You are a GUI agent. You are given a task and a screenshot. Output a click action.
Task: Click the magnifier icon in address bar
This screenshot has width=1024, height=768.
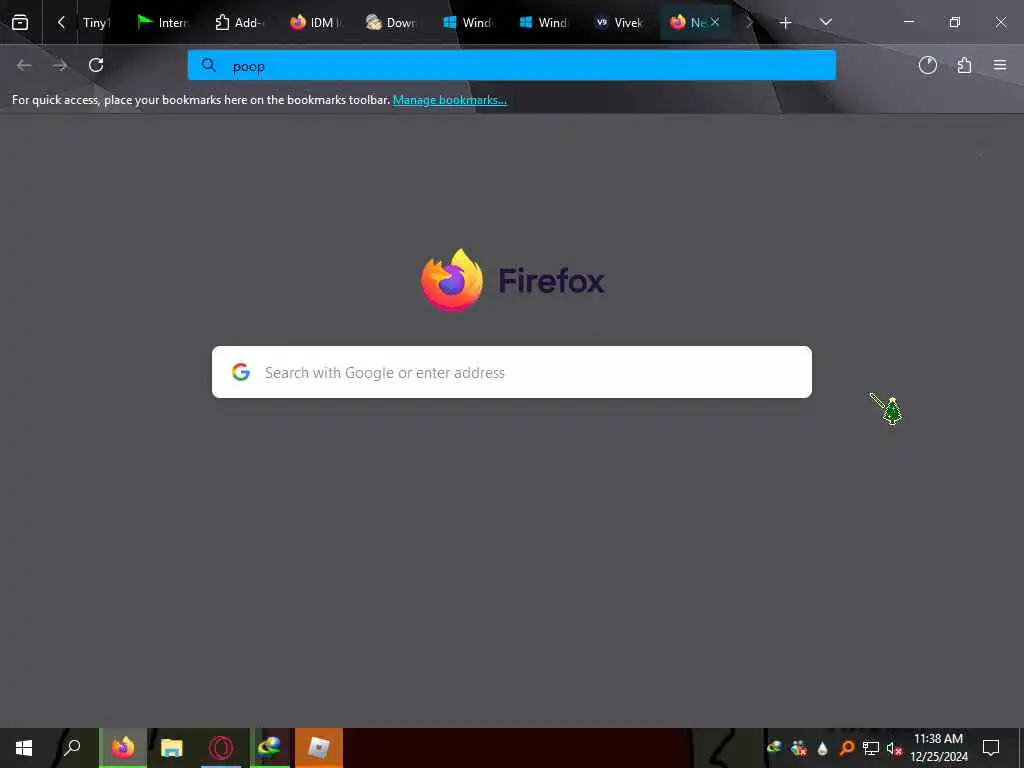[208, 65]
